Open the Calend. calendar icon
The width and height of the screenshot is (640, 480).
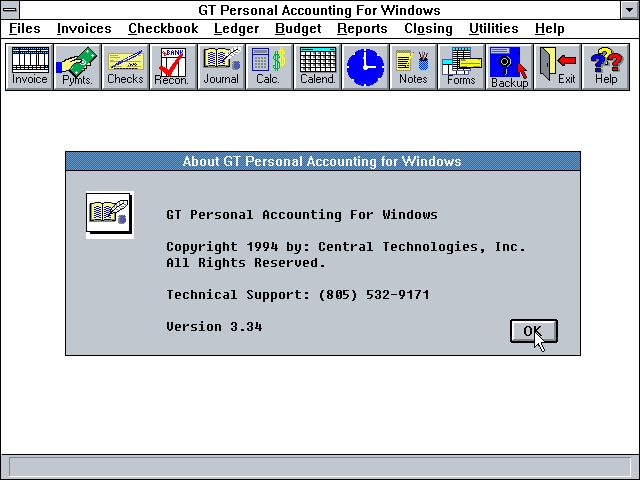[x=318, y=67]
